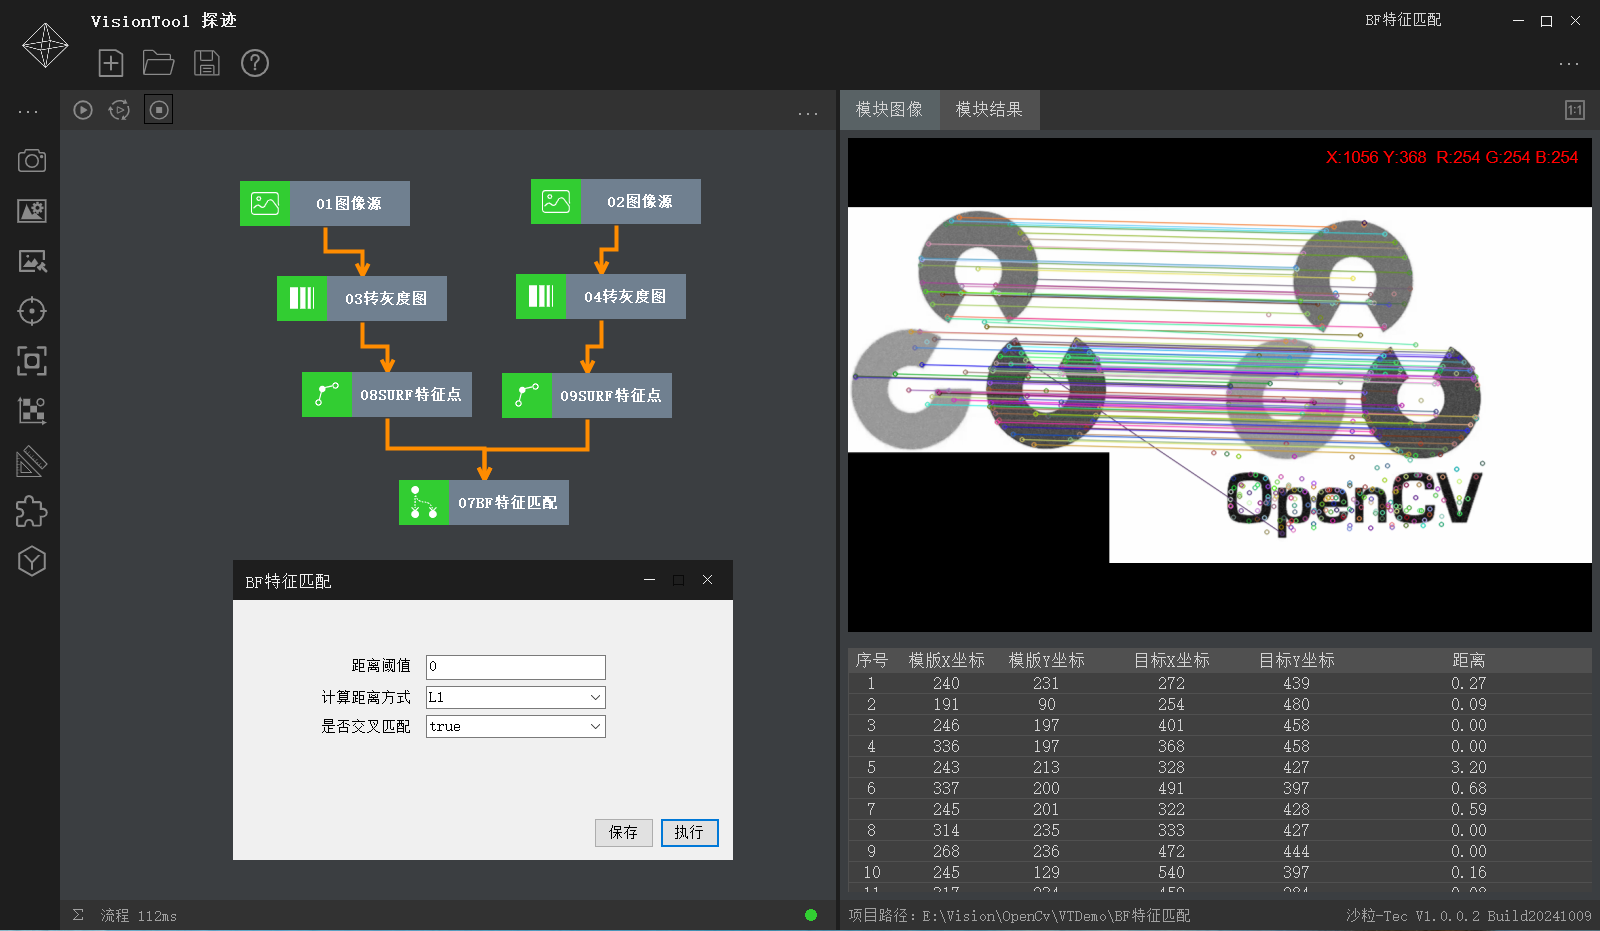
Task: Open the camera tools in the sidebar
Action: (32, 161)
